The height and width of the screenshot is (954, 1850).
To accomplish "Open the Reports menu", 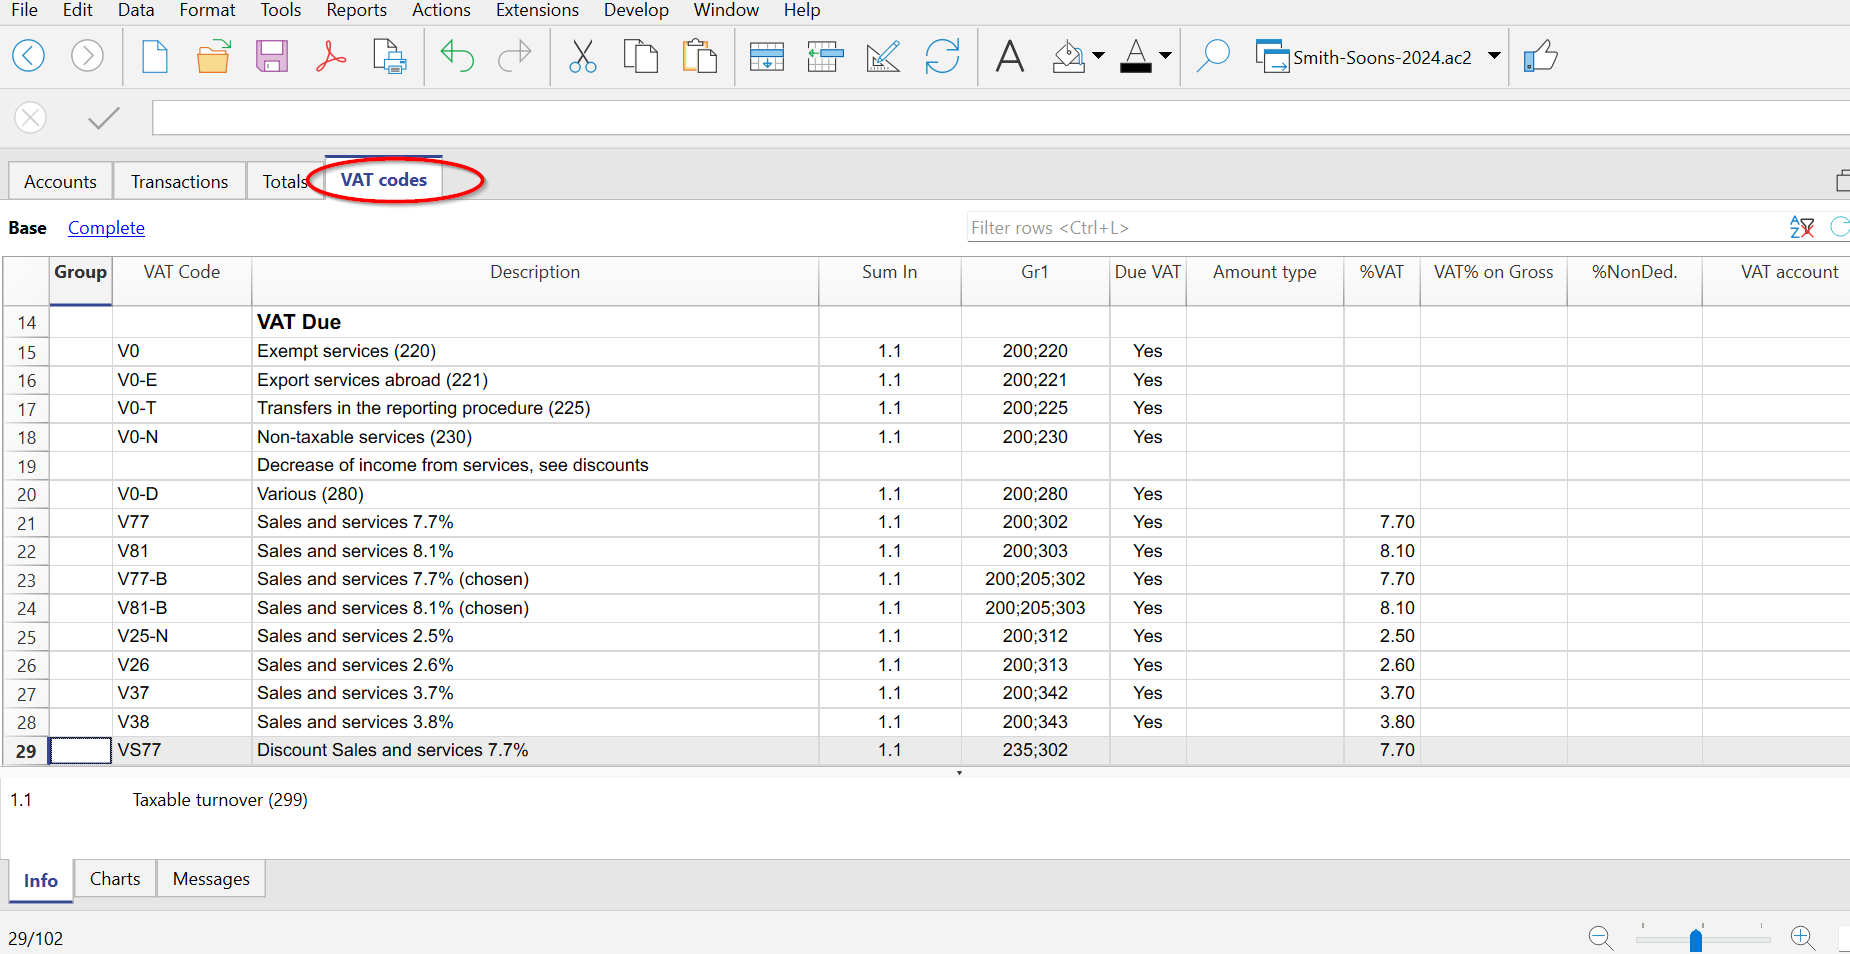I will point(356,10).
